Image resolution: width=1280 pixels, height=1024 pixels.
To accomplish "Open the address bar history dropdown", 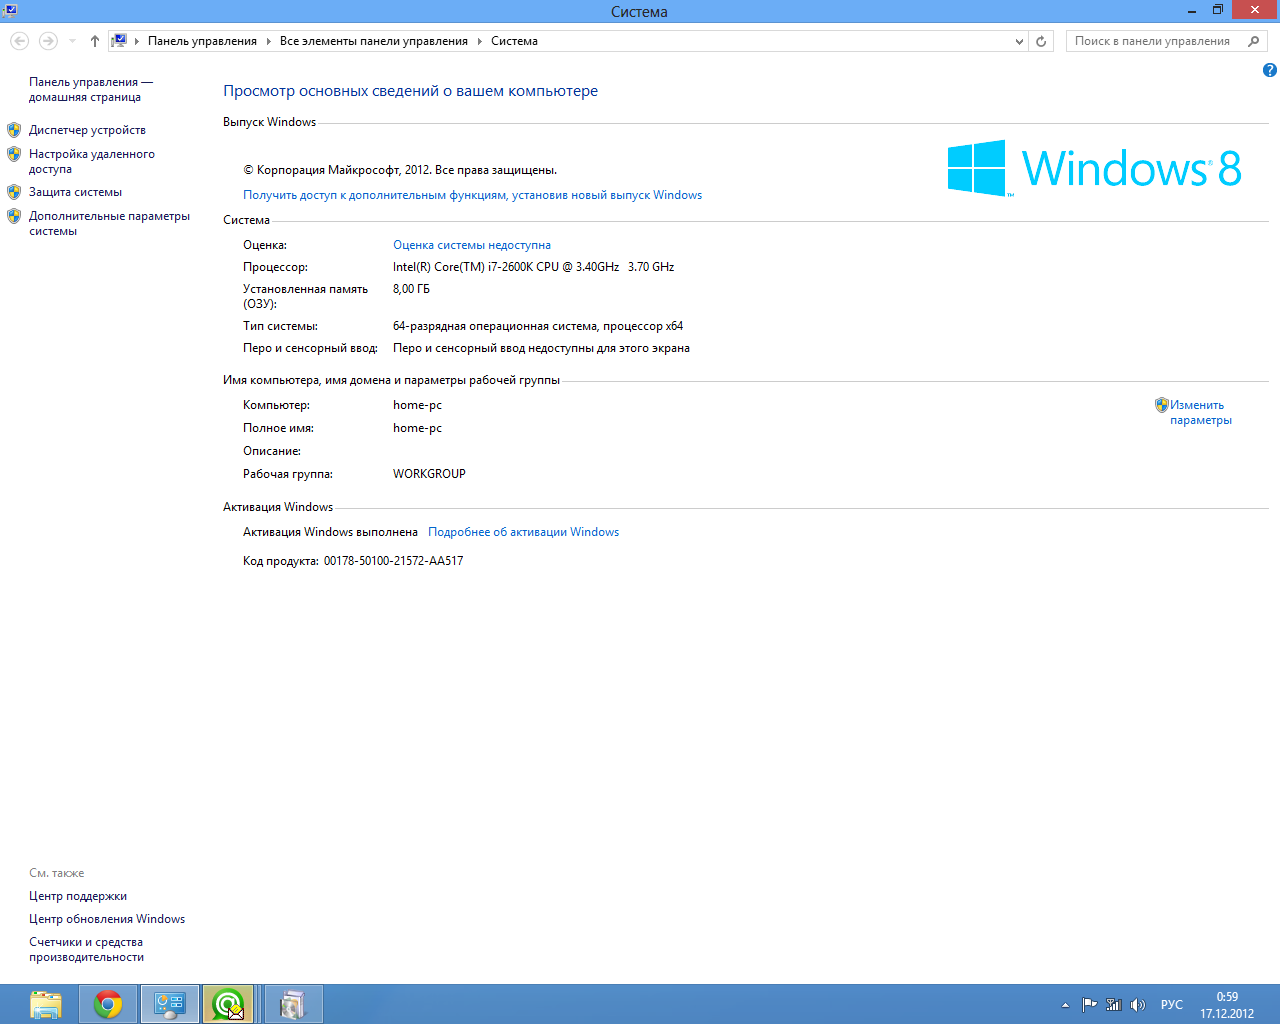I will [x=1019, y=41].
